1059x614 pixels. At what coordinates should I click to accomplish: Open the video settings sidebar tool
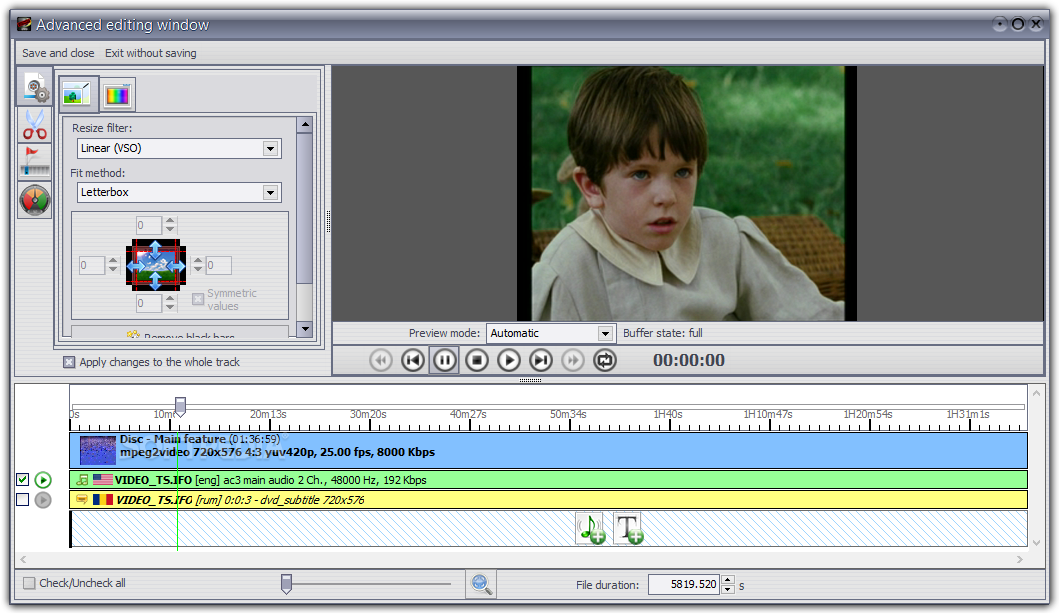pos(34,86)
